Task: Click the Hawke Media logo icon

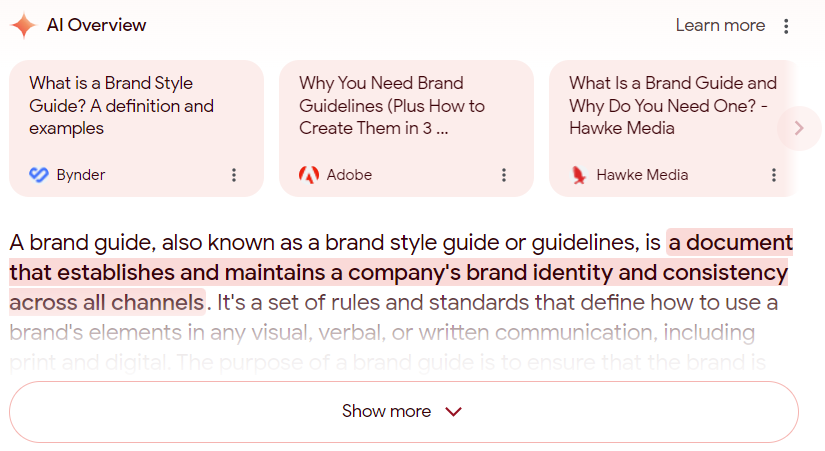Action: (579, 175)
